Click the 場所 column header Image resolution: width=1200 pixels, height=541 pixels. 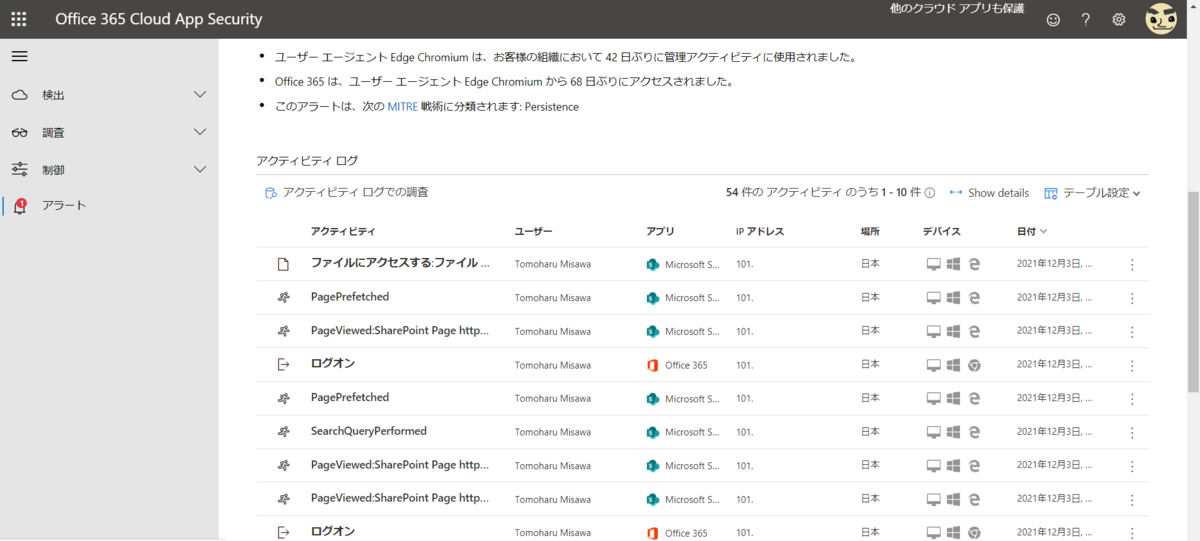(x=870, y=231)
